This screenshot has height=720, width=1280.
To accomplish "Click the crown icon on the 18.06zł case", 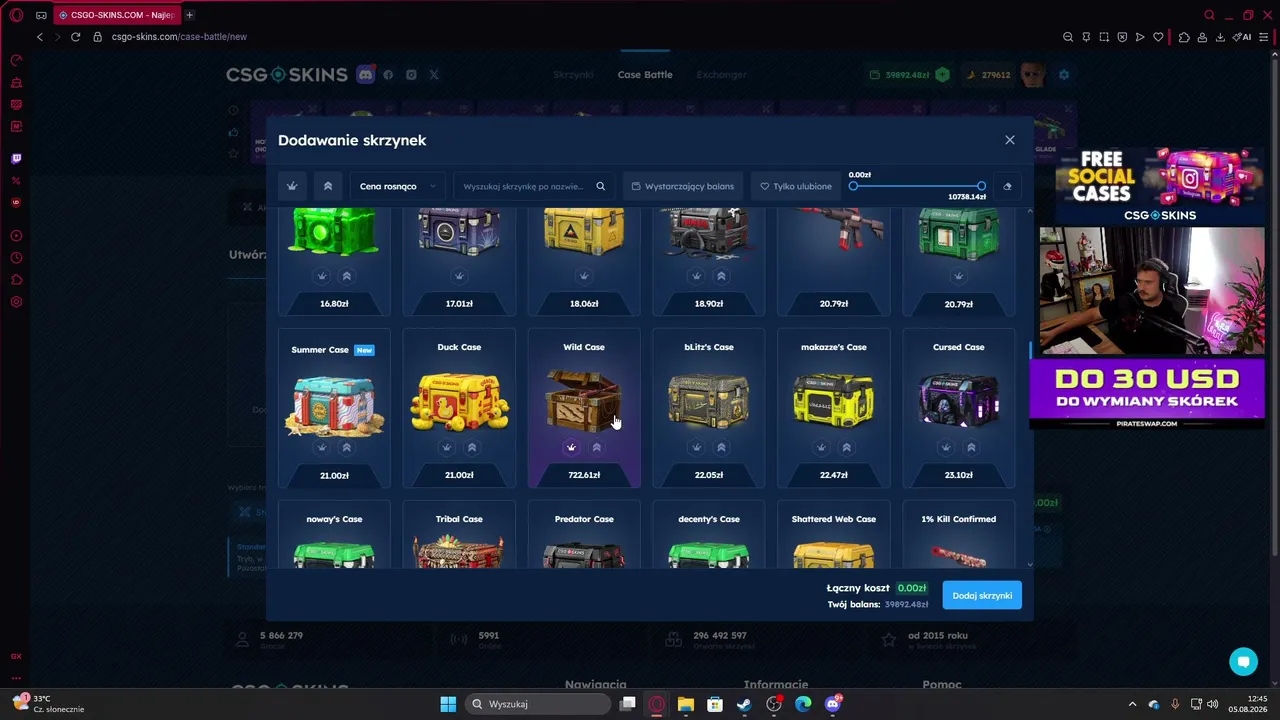I will 584,275.
